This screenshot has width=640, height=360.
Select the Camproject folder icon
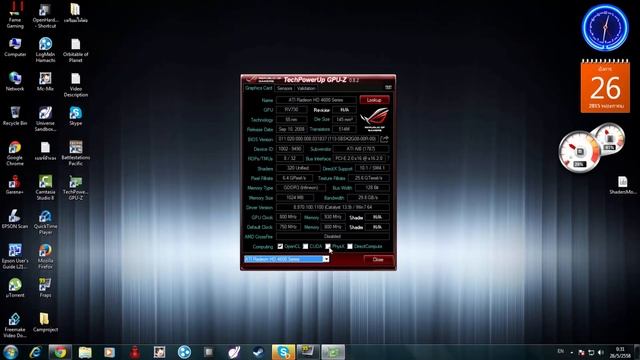click(x=45, y=322)
